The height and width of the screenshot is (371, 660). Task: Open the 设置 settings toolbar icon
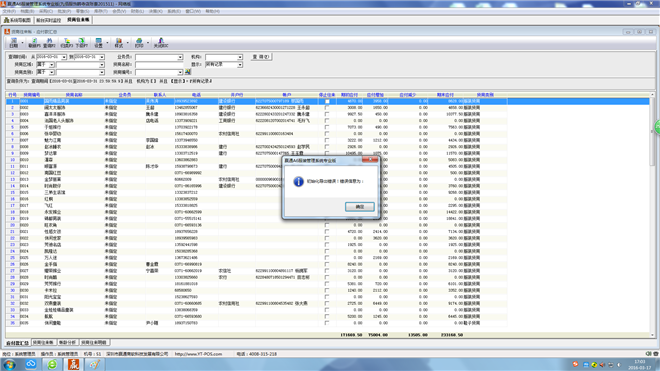pyautogui.click(x=98, y=43)
